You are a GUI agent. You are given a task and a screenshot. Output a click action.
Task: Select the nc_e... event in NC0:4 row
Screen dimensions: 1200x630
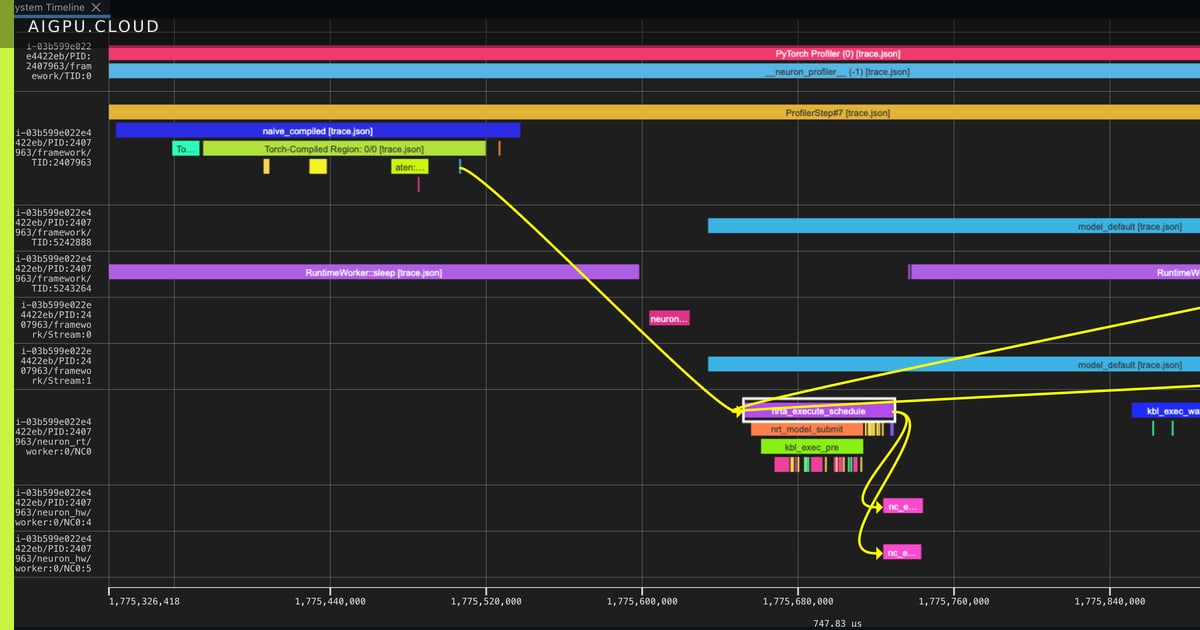tap(903, 506)
